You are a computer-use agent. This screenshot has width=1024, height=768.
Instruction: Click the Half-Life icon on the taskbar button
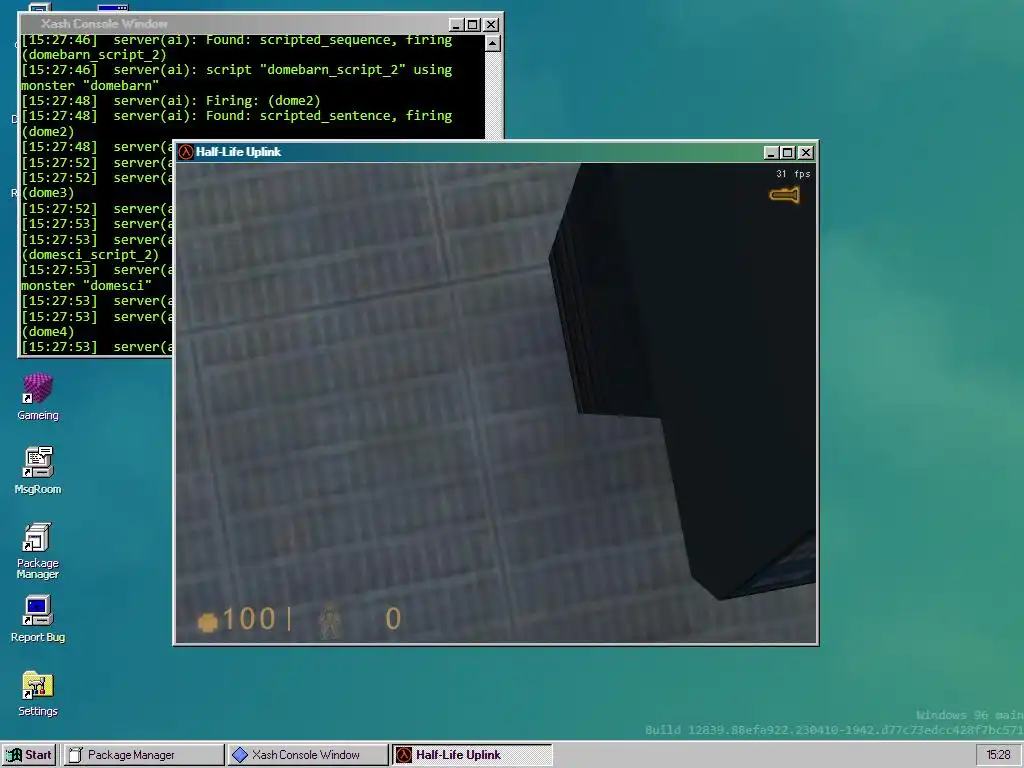pyautogui.click(x=404, y=755)
